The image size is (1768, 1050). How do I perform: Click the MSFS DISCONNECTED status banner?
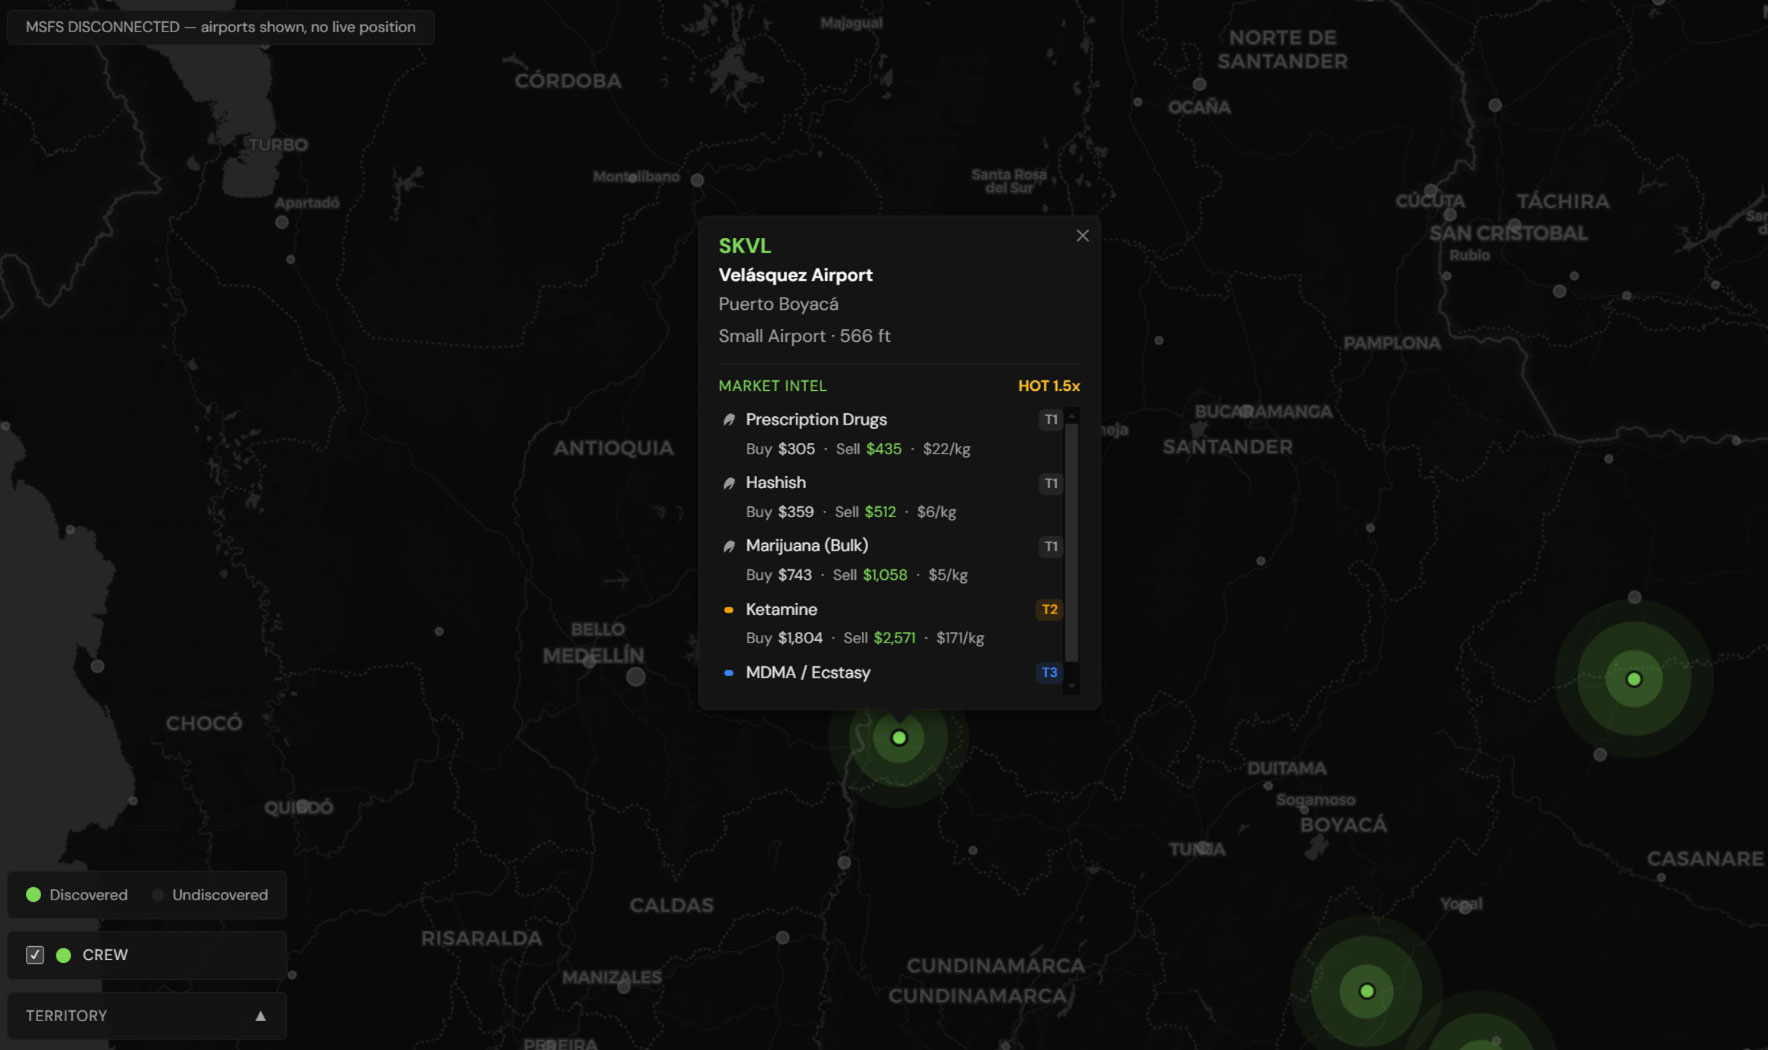tap(221, 27)
